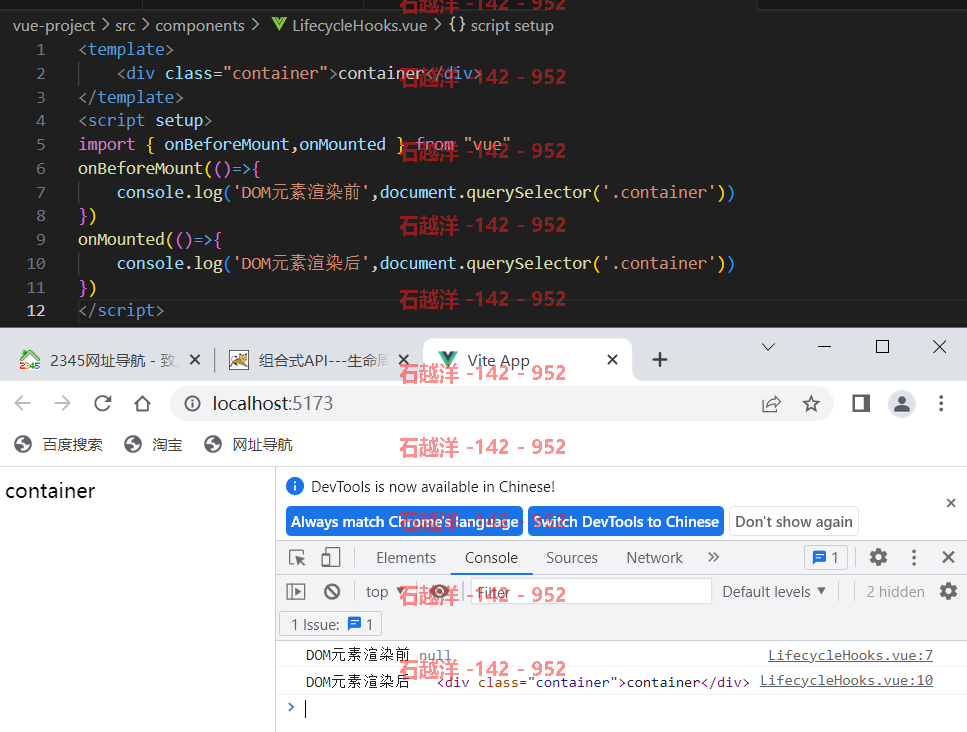Open the 淘宝 bookmark
Image resolution: width=967 pixels, height=732 pixels.
click(x=153, y=445)
